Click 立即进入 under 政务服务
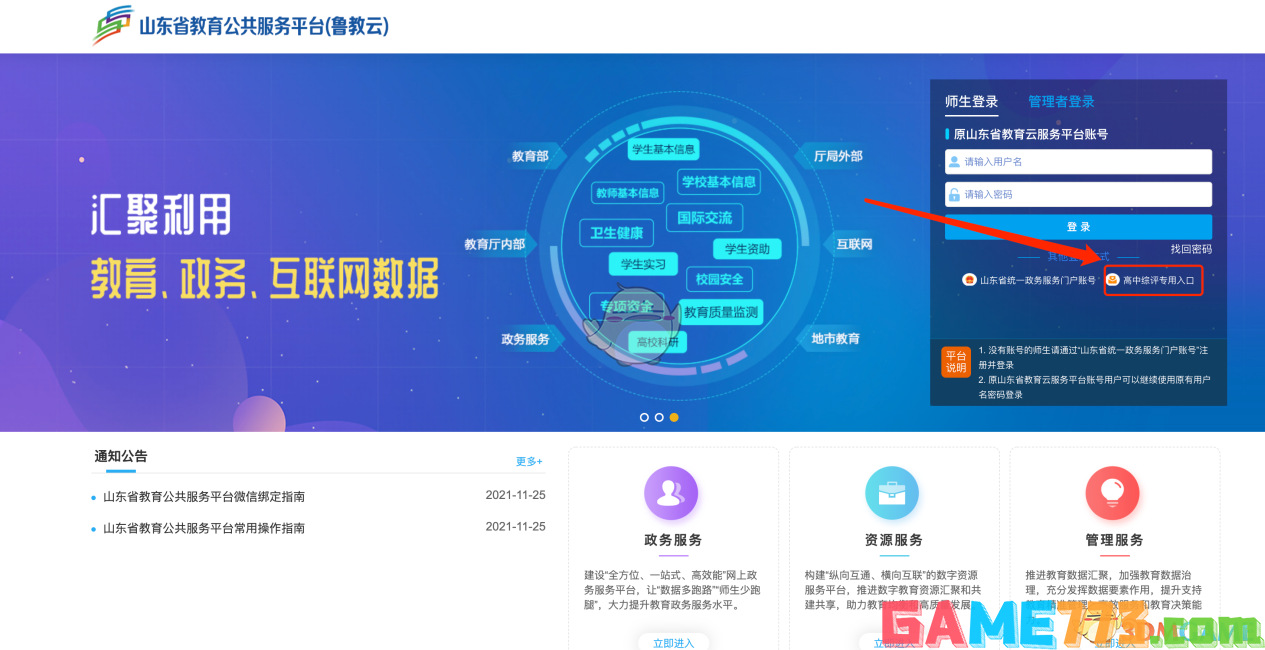The width and height of the screenshot is (1265, 650). pos(673,643)
